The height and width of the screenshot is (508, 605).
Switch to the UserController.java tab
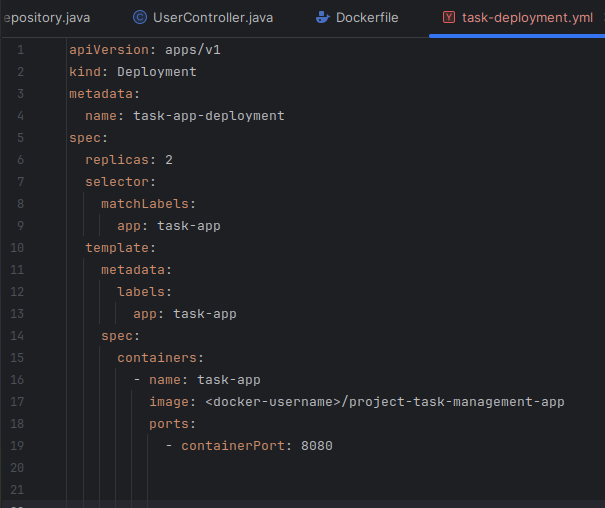coord(213,17)
